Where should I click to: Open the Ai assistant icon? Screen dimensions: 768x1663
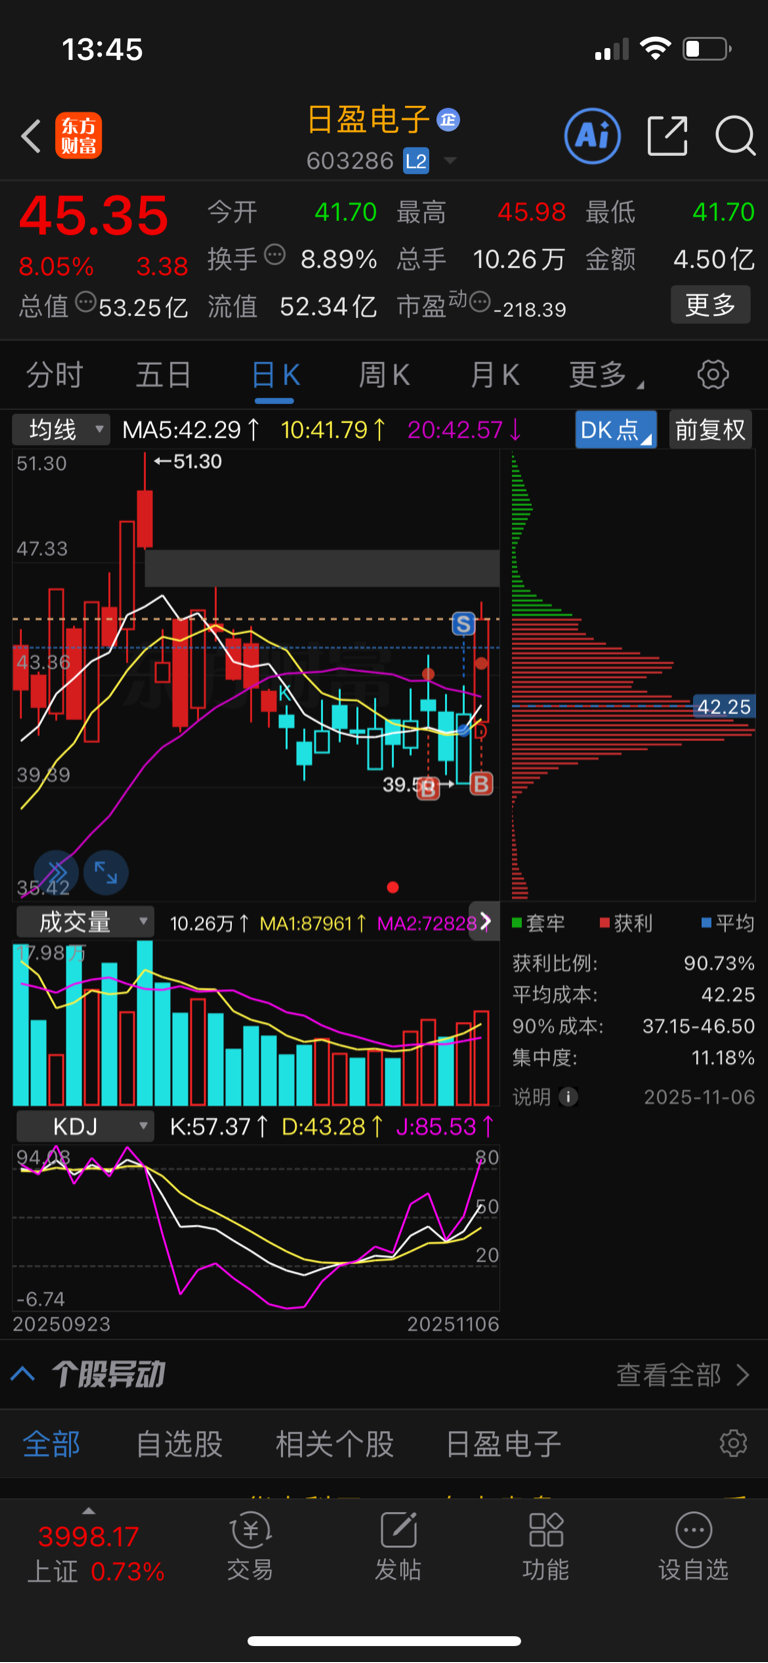pyautogui.click(x=593, y=136)
